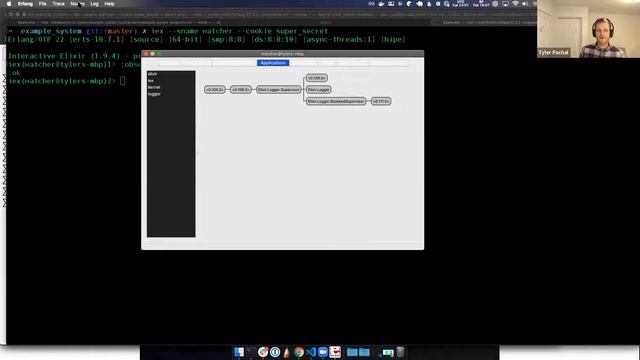This screenshot has height=360, width=640.
Task: Open Zoom from the dock
Action: pos(323,352)
